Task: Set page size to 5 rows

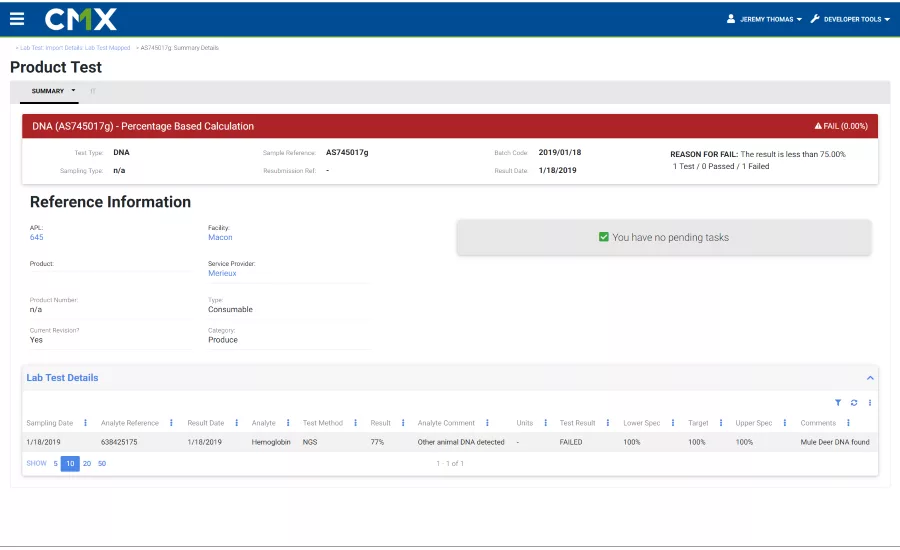Action: pyautogui.click(x=55, y=463)
